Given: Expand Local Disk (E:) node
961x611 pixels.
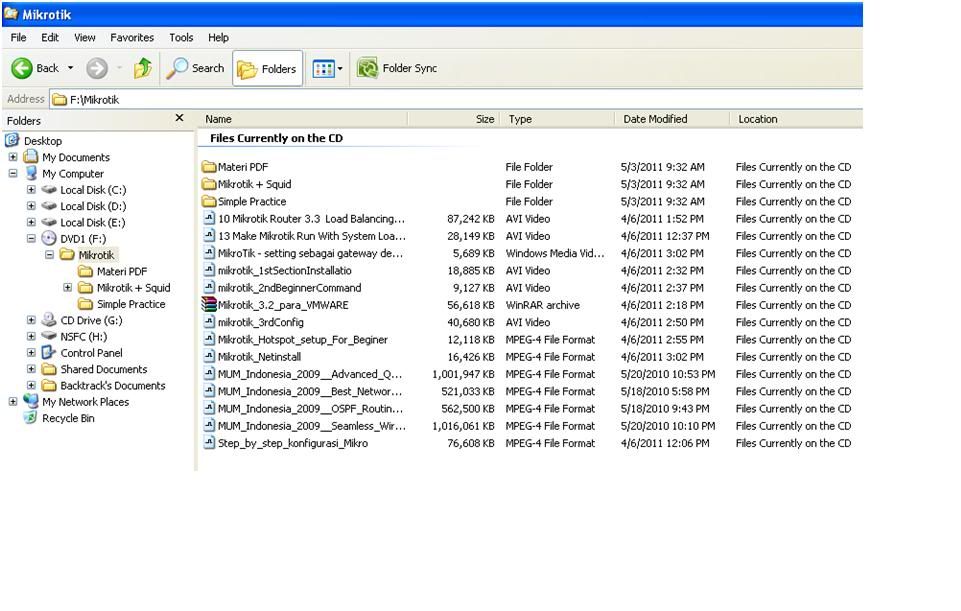Looking at the screenshot, I should (31, 222).
